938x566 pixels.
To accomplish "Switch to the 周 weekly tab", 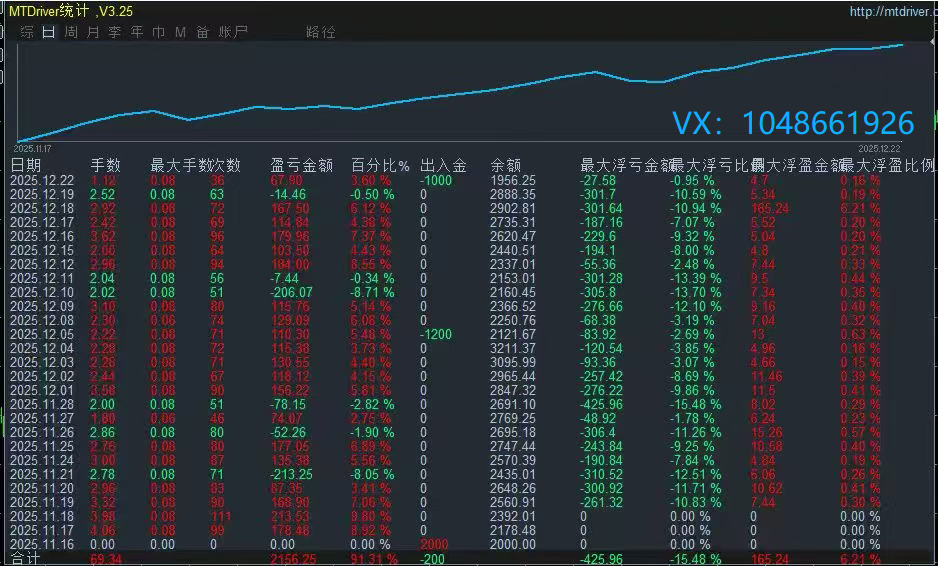I will (x=71, y=32).
